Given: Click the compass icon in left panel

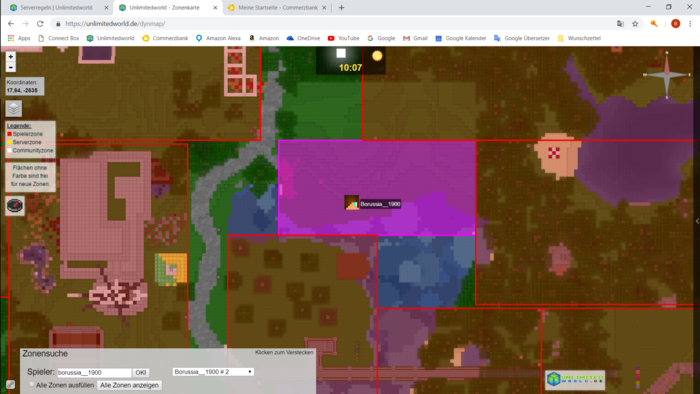Looking at the screenshot, I should pyautogui.click(x=15, y=205).
